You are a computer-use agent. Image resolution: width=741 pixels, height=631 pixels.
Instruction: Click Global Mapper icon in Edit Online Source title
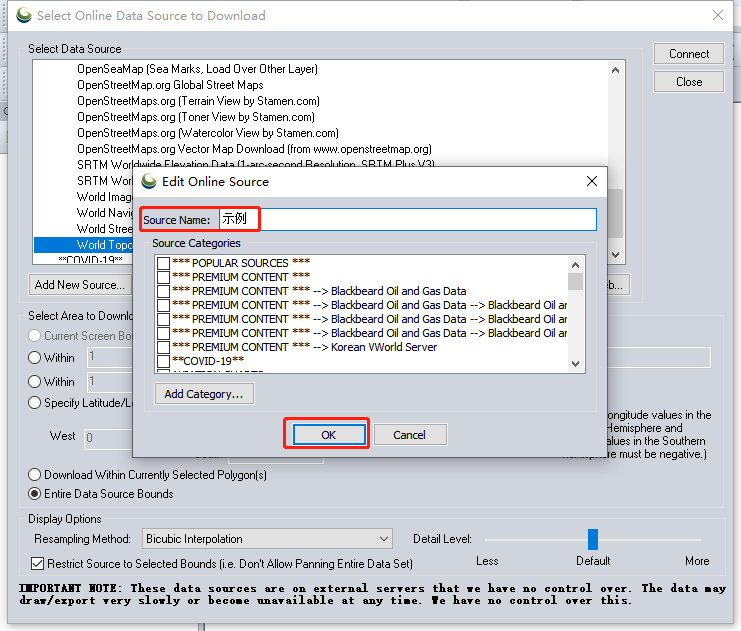(x=149, y=181)
